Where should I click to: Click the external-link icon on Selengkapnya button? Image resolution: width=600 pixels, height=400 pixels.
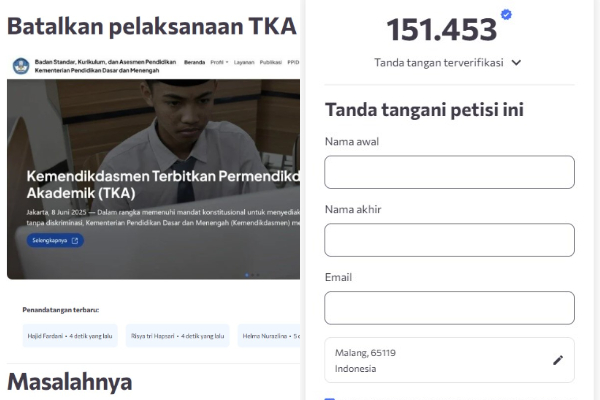[75, 240]
